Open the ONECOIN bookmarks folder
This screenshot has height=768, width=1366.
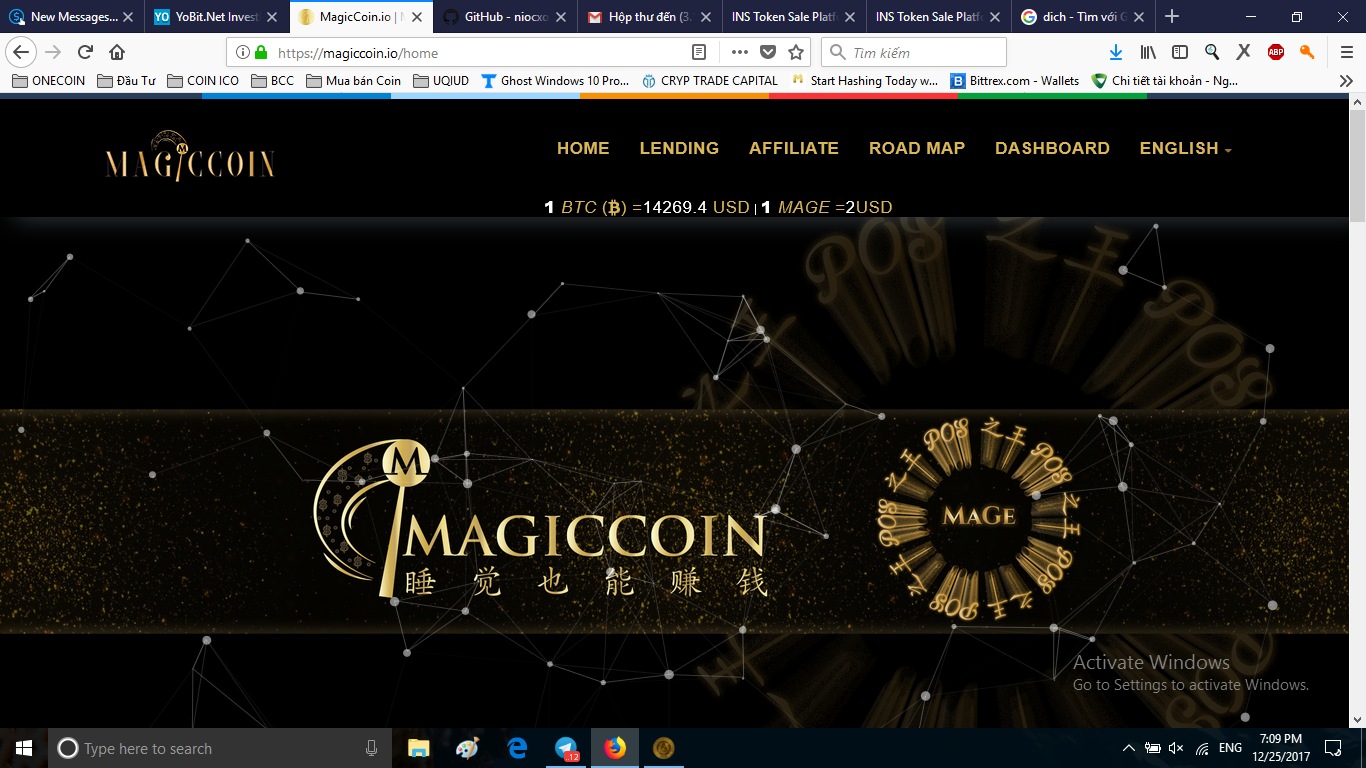coord(49,81)
